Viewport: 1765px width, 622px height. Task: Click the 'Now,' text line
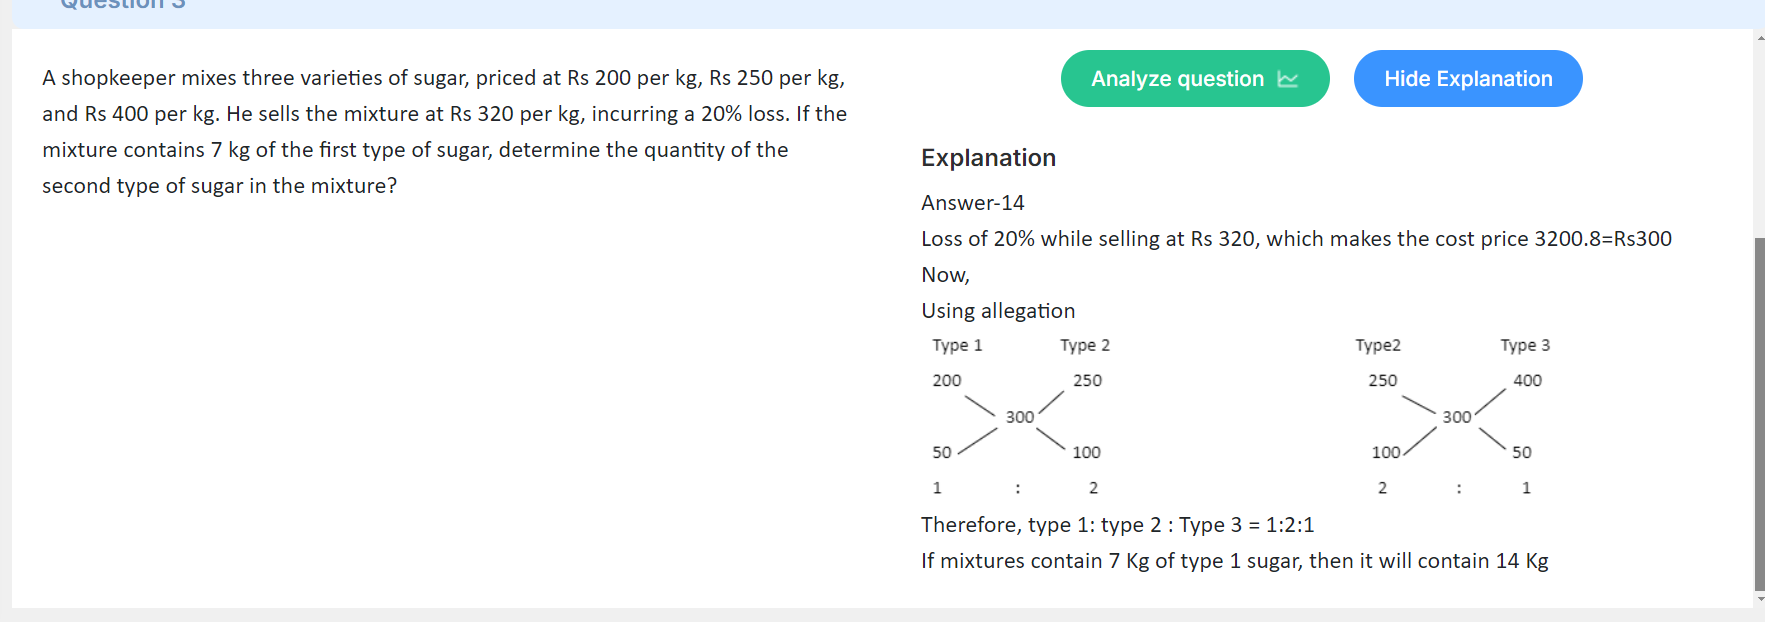point(945,275)
